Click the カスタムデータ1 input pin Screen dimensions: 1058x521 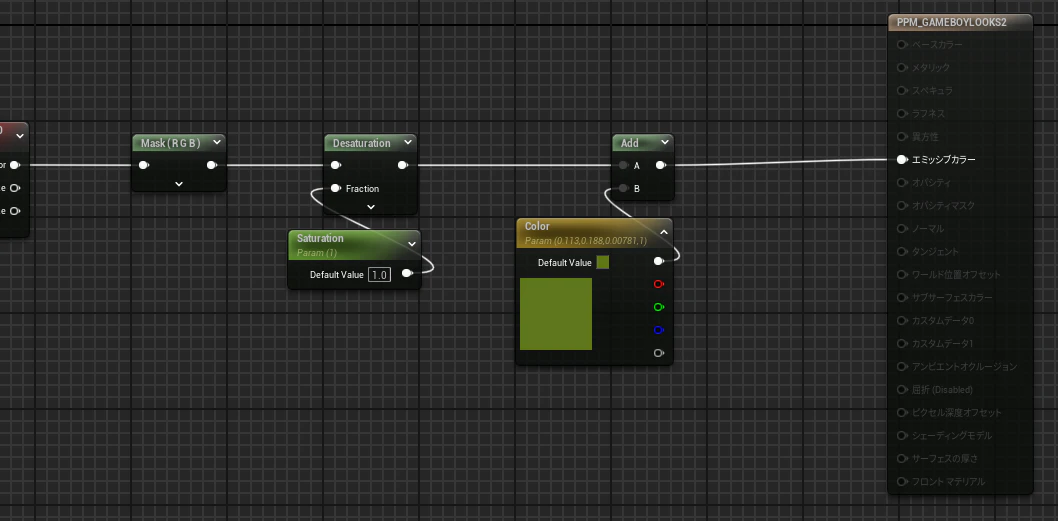click(x=901, y=344)
